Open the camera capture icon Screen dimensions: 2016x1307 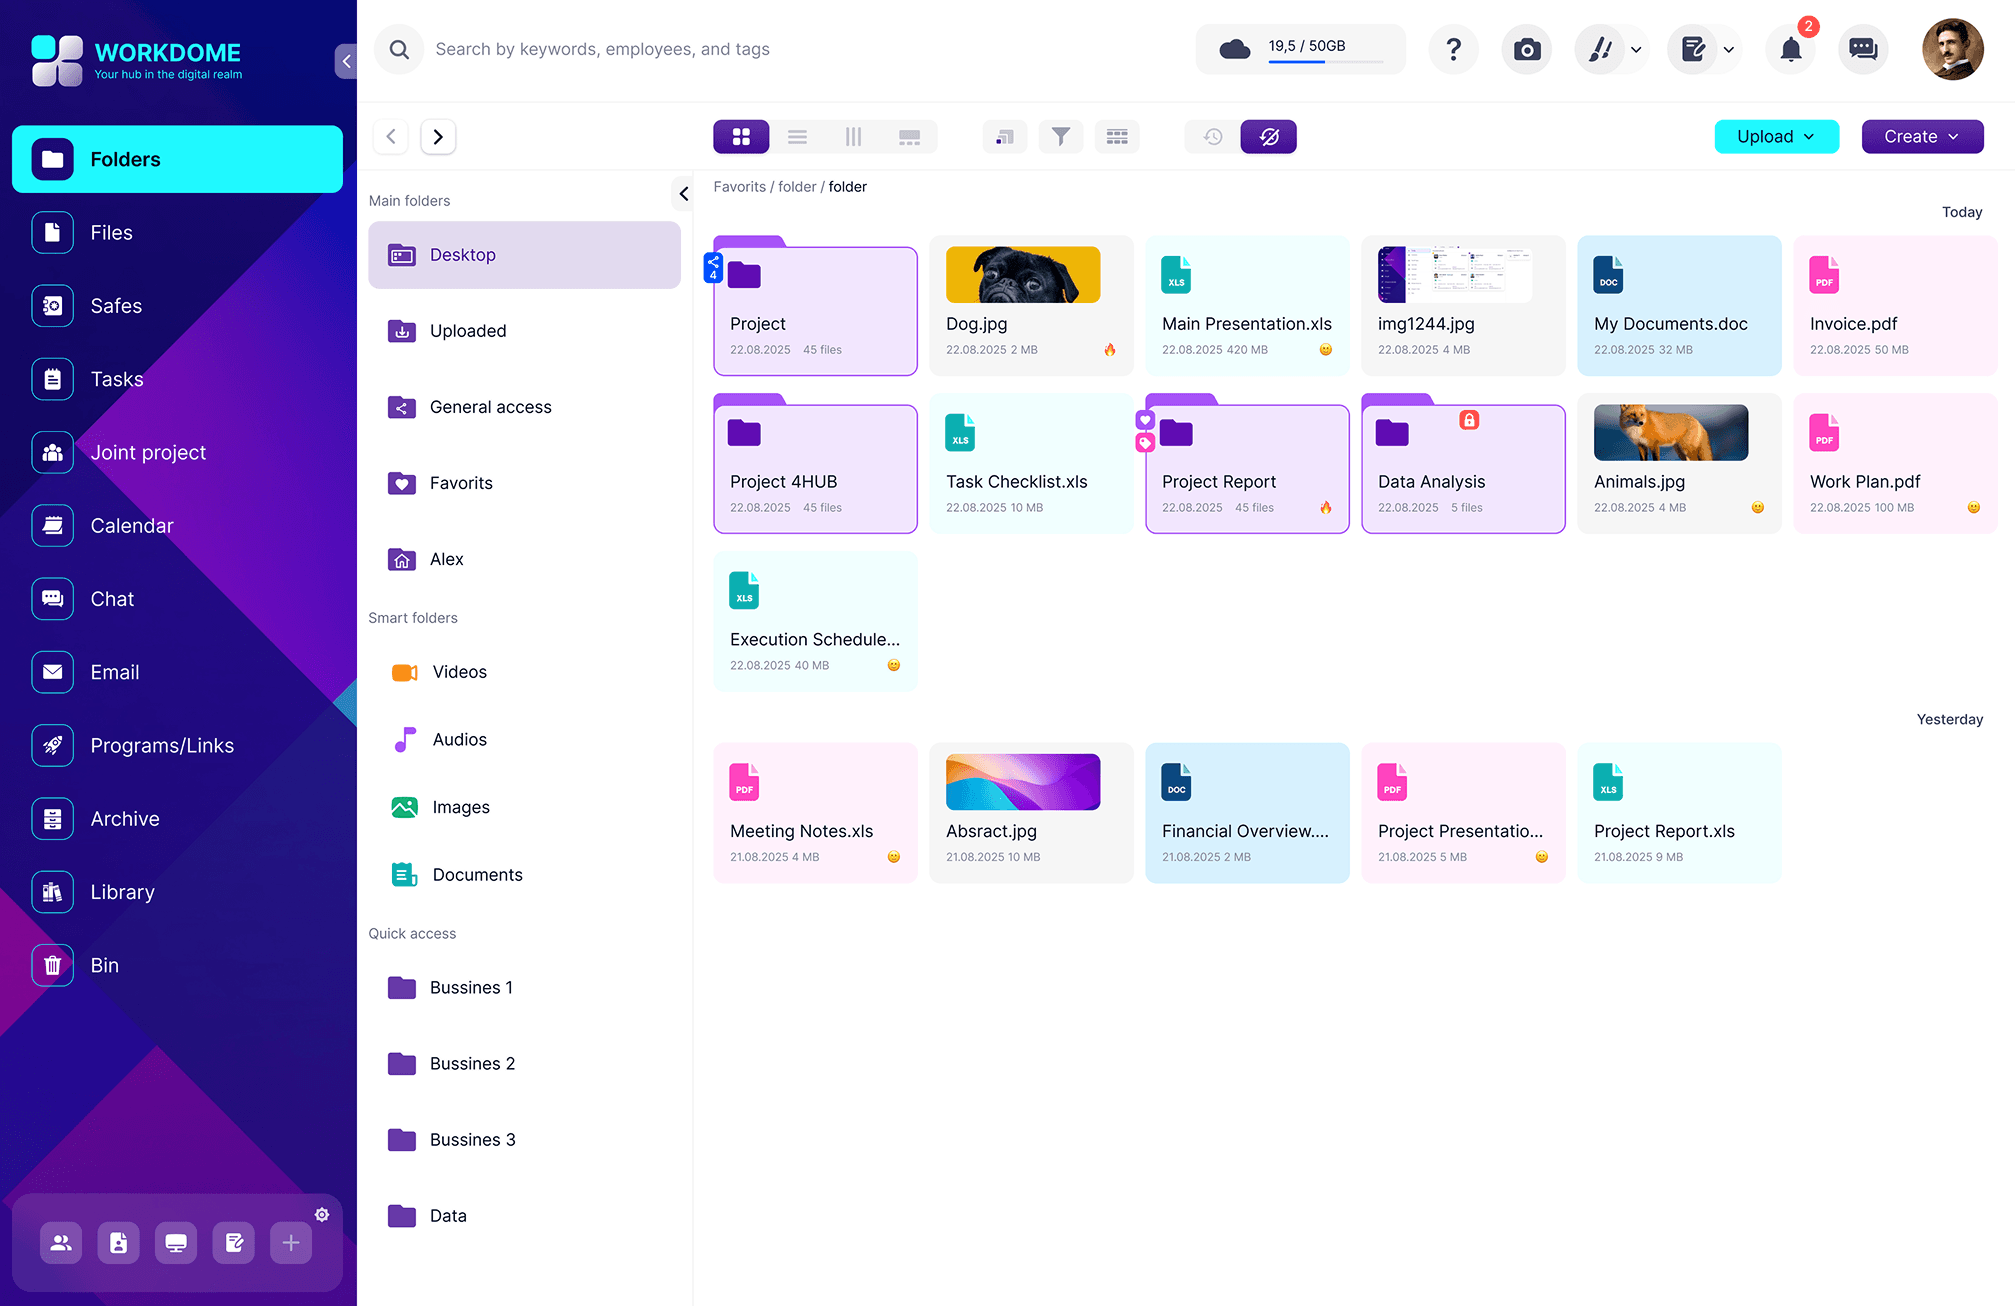click(x=1526, y=49)
